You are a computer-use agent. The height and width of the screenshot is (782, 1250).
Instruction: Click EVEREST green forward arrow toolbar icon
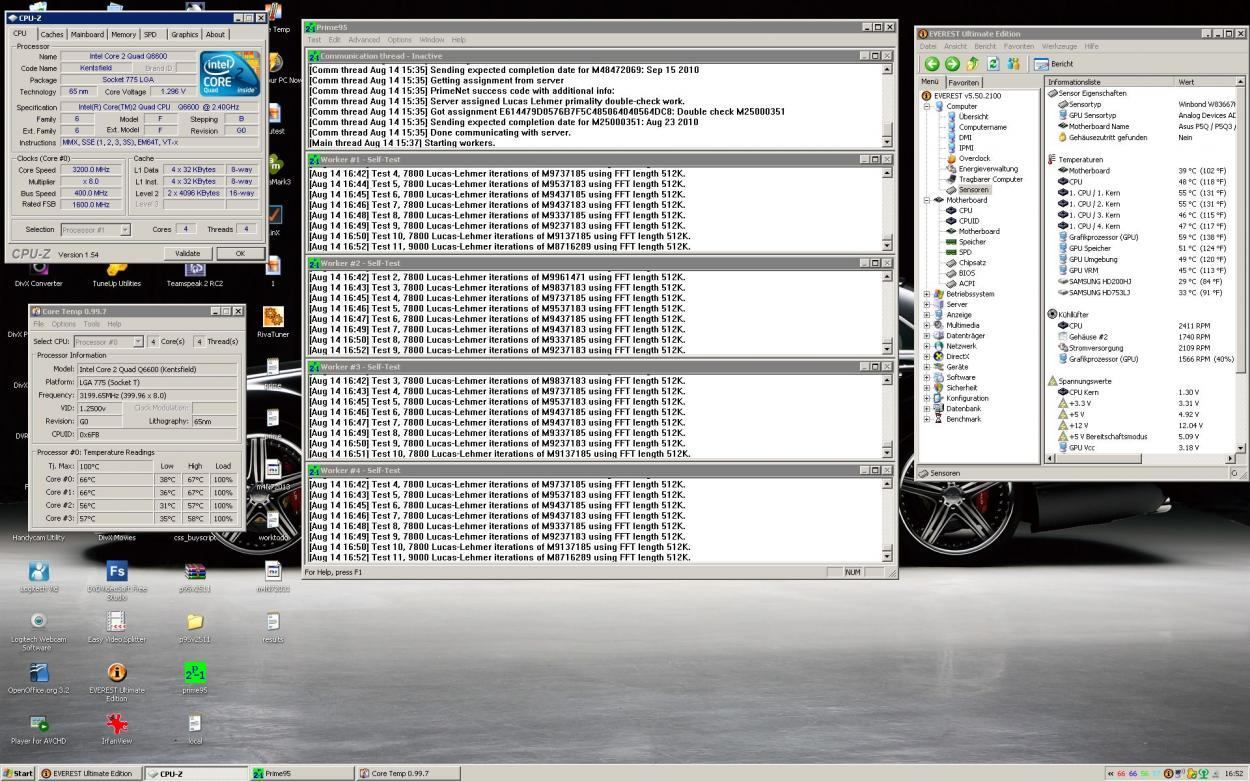952,63
